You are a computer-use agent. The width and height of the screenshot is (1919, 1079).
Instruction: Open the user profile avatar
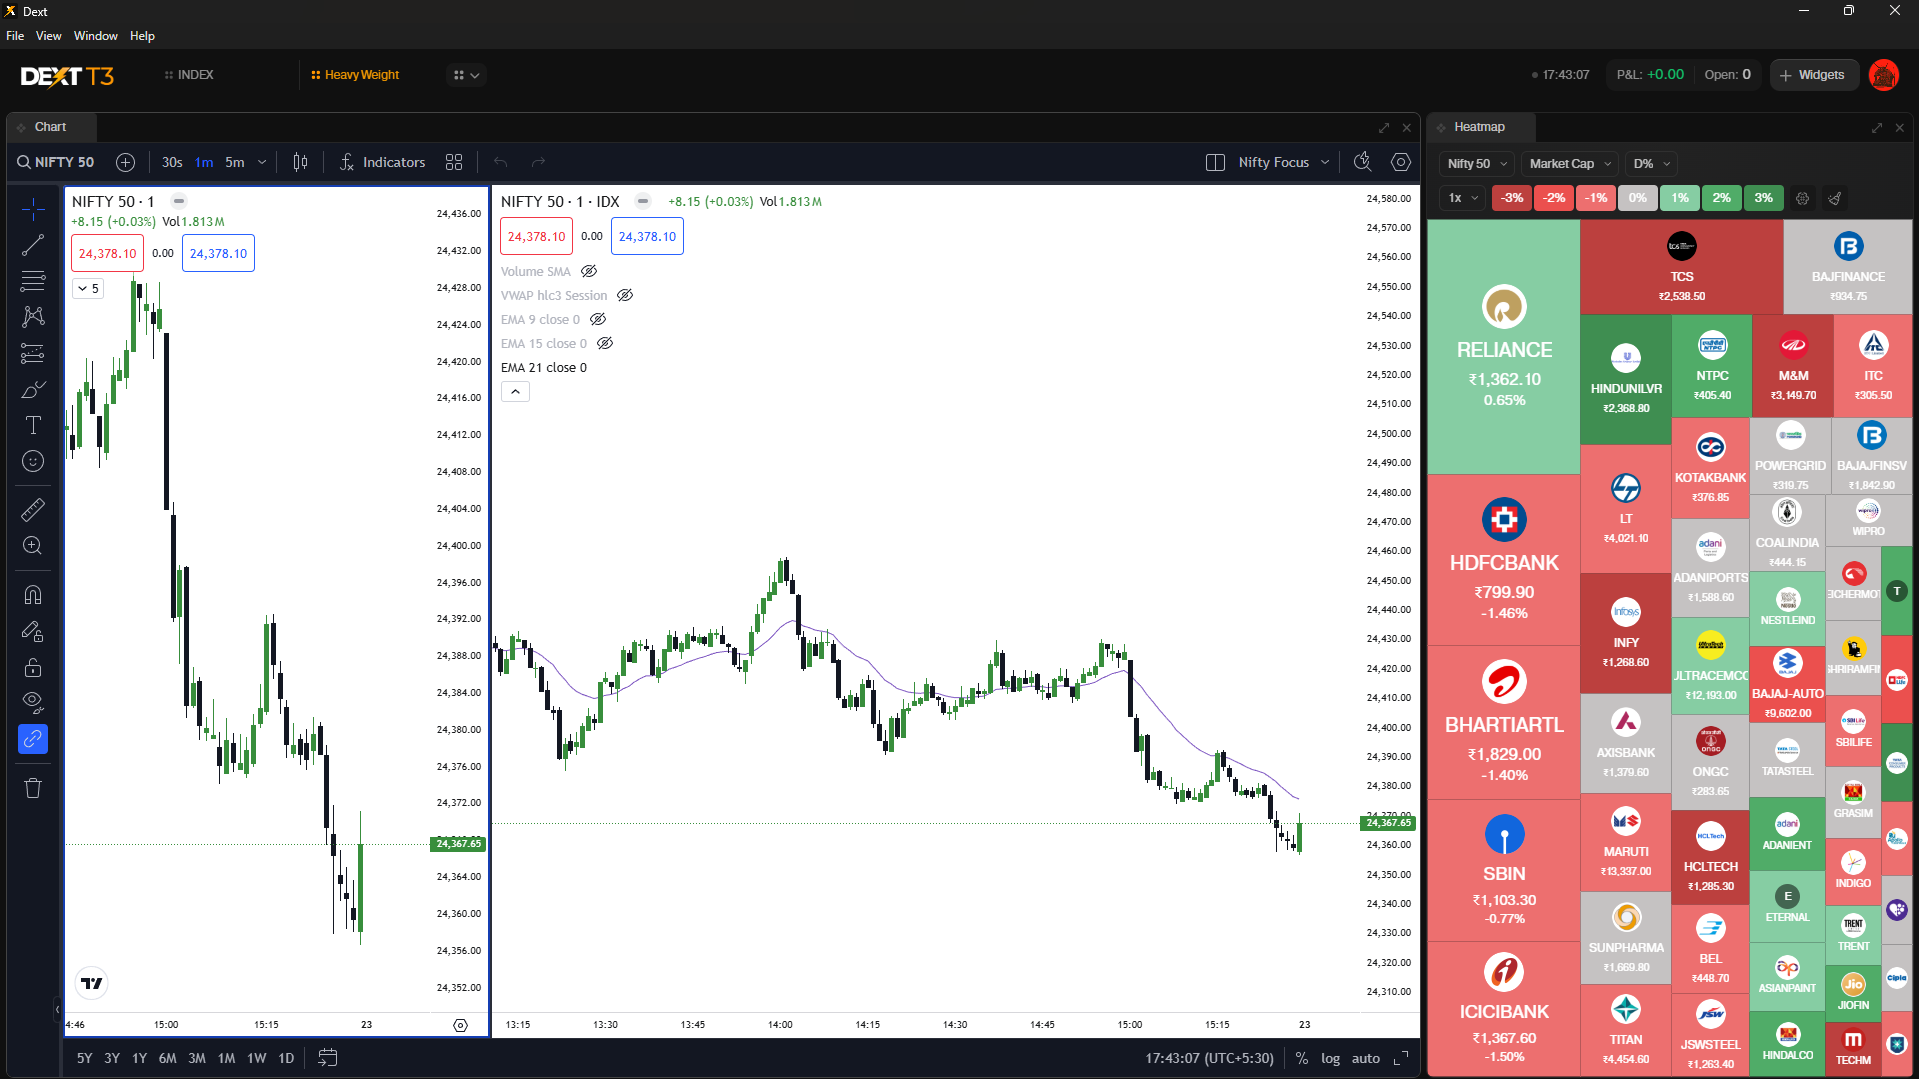(1884, 75)
